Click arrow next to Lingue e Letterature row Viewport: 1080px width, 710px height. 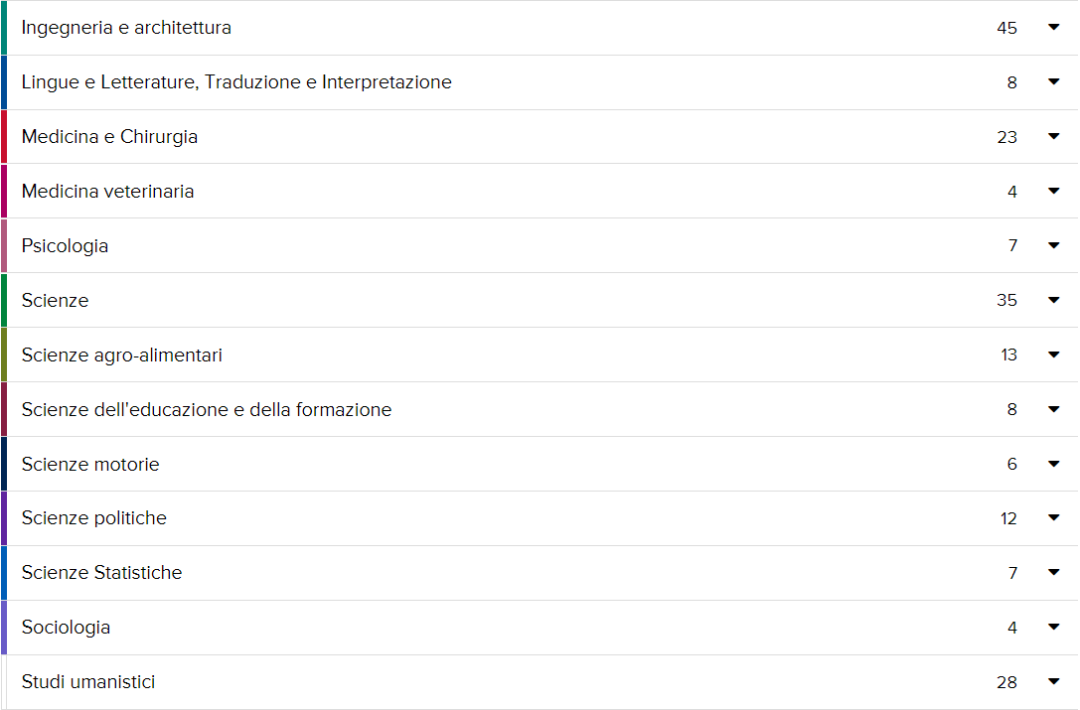pos(1053,82)
